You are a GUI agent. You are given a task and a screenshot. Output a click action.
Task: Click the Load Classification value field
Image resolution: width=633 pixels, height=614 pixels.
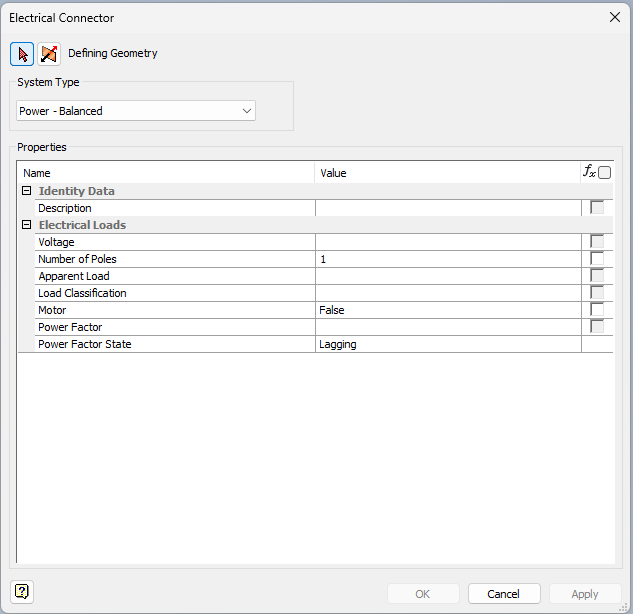pyautogui.click(x=448, y=293)
